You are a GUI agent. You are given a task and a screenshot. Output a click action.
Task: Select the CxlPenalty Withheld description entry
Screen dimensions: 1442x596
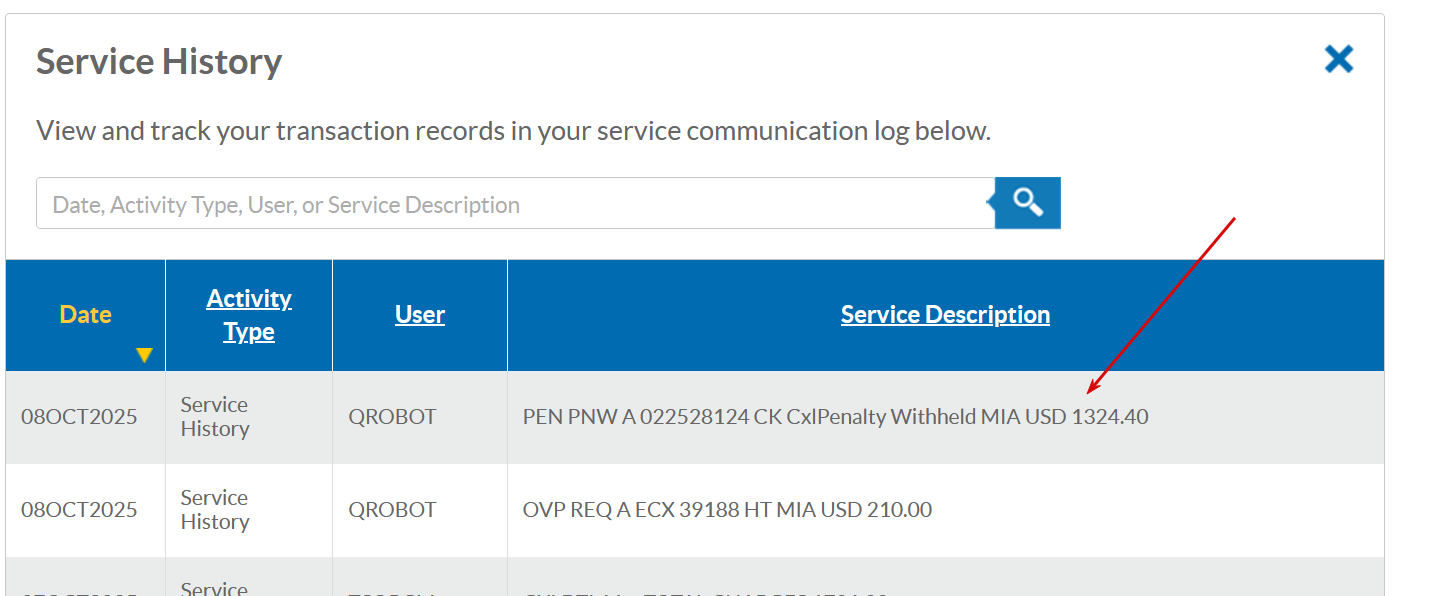click(835, 417)
